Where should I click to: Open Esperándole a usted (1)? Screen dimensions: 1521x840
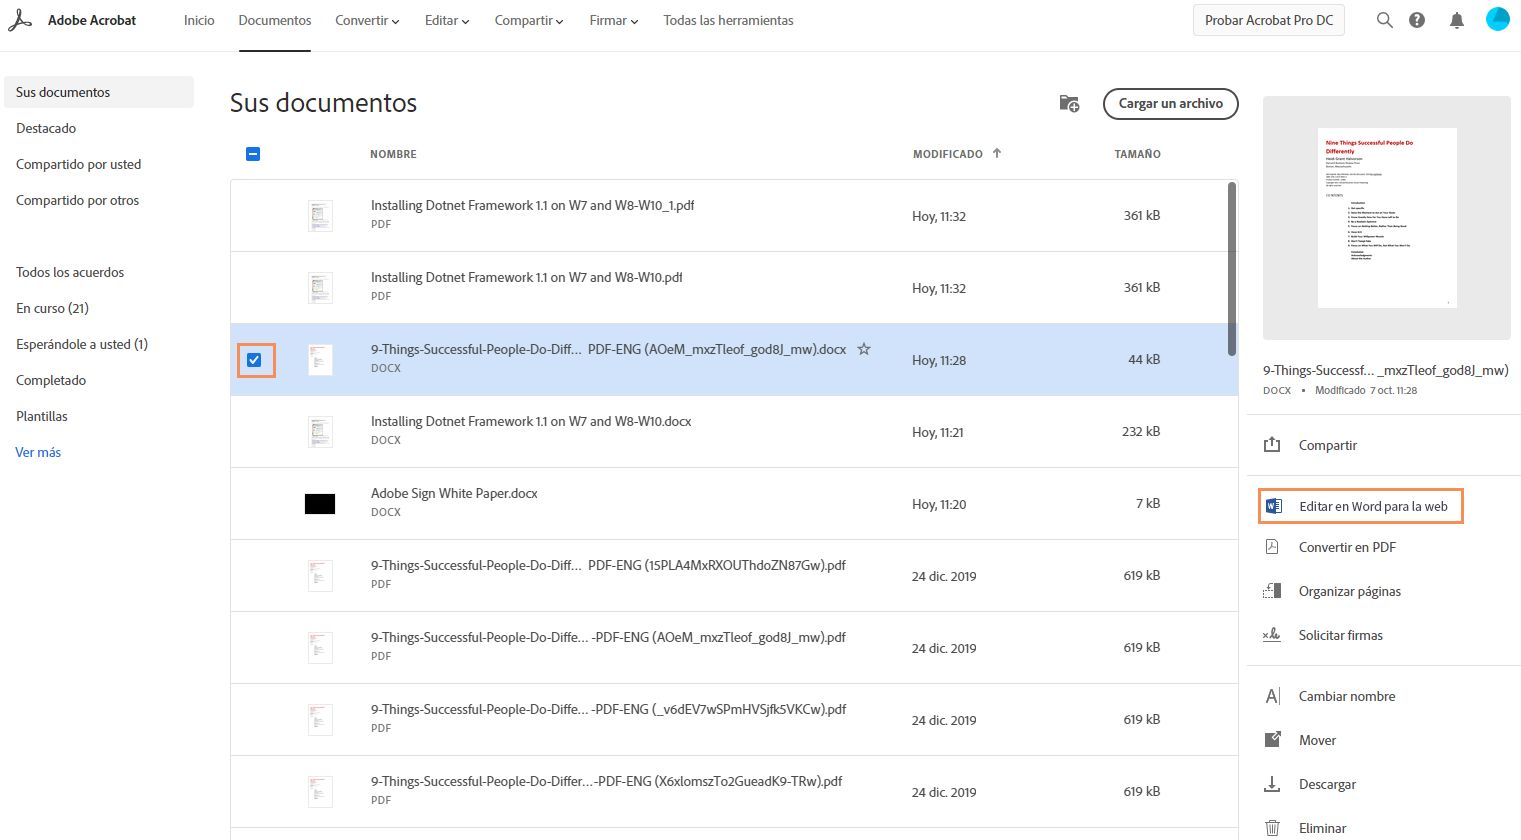[82, 344]
